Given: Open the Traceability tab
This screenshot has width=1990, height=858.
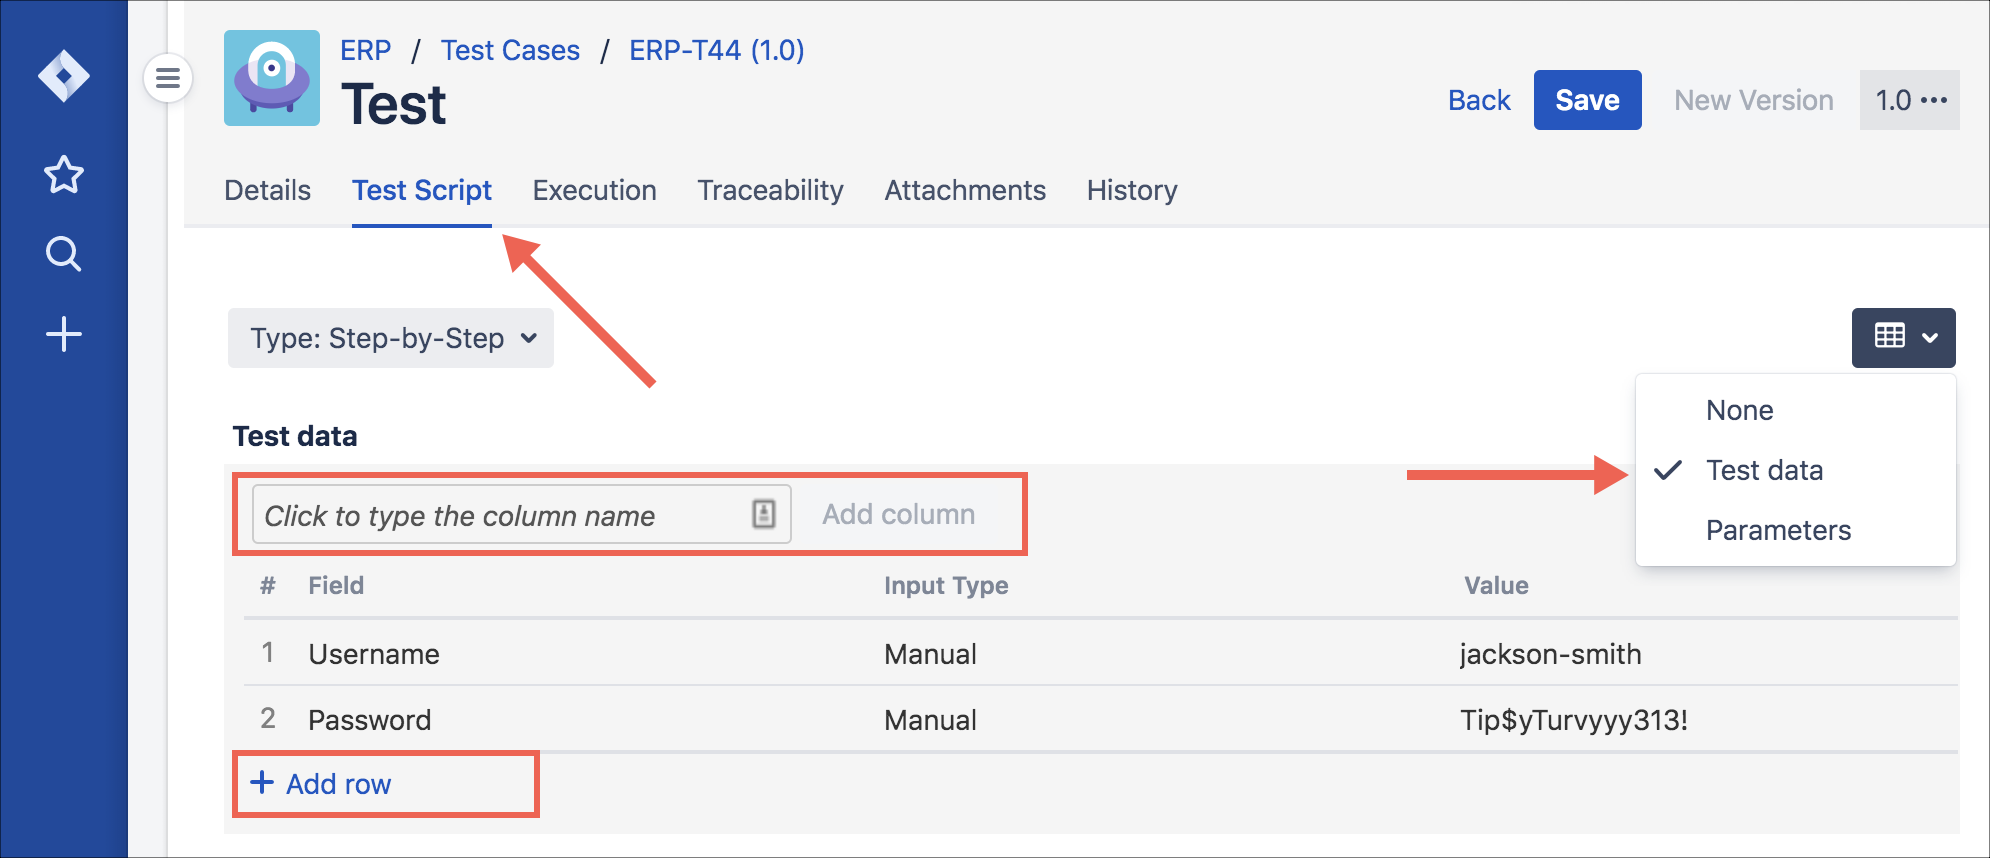Looking at the screenshot, I should coord(770,190).
